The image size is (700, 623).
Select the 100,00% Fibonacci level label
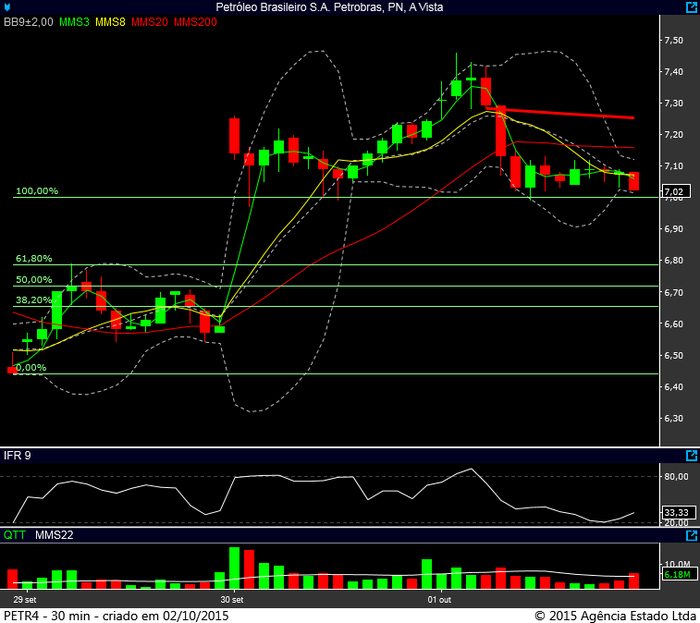click(x=36, y=191)
